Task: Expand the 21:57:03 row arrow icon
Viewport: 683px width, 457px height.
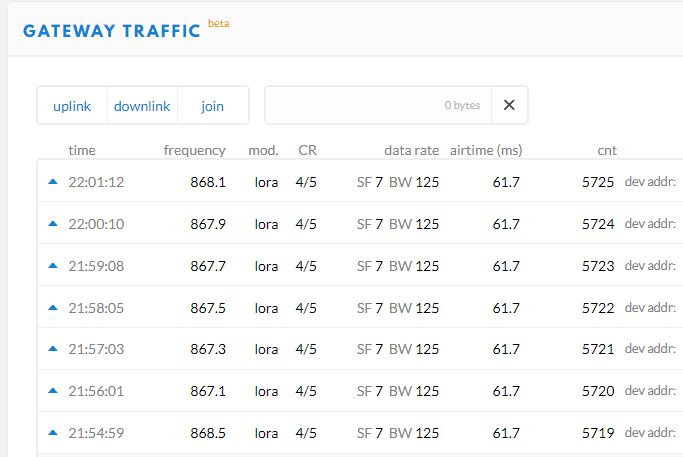Action: click(53, 350)
